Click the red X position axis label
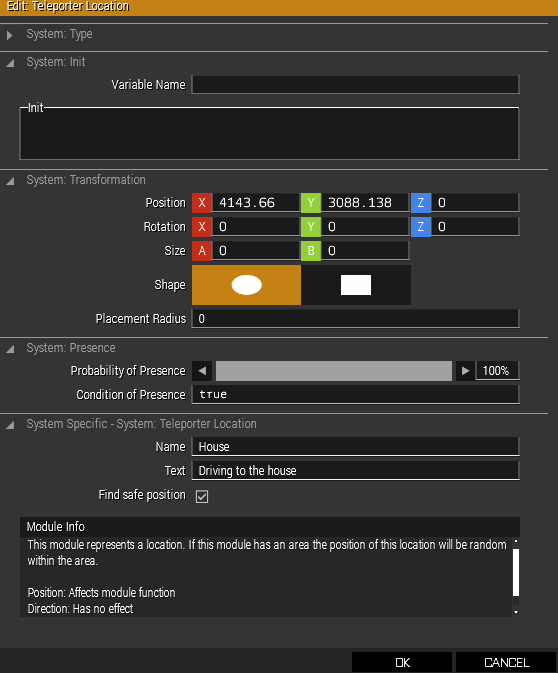The image size is (558, 673). pos(202,203)
